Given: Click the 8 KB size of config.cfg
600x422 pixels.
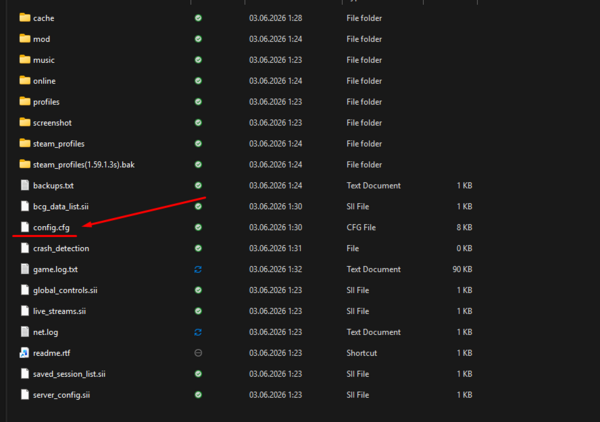Looking at the screenshot, I should point(464,227).
